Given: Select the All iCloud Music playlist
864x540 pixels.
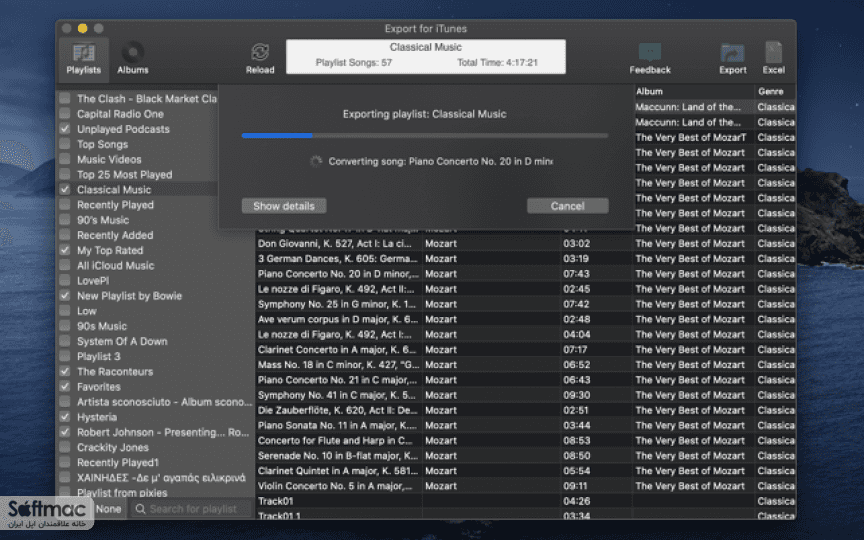Looking at the screenshot, I should [116, 266].
